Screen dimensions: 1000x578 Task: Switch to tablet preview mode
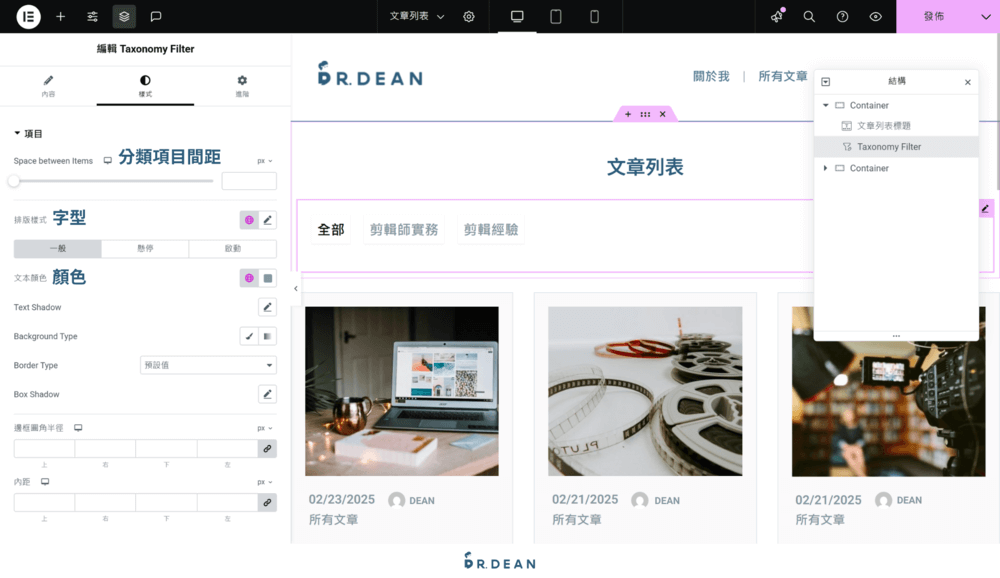click(x=555, y=16)
